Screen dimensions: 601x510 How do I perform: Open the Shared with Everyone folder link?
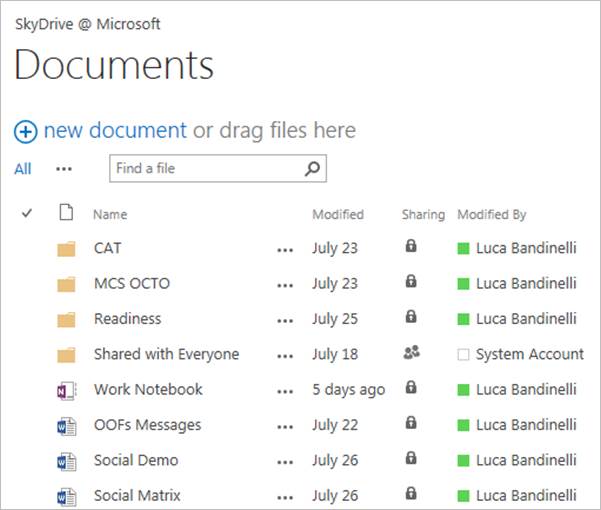pos(167,354)
